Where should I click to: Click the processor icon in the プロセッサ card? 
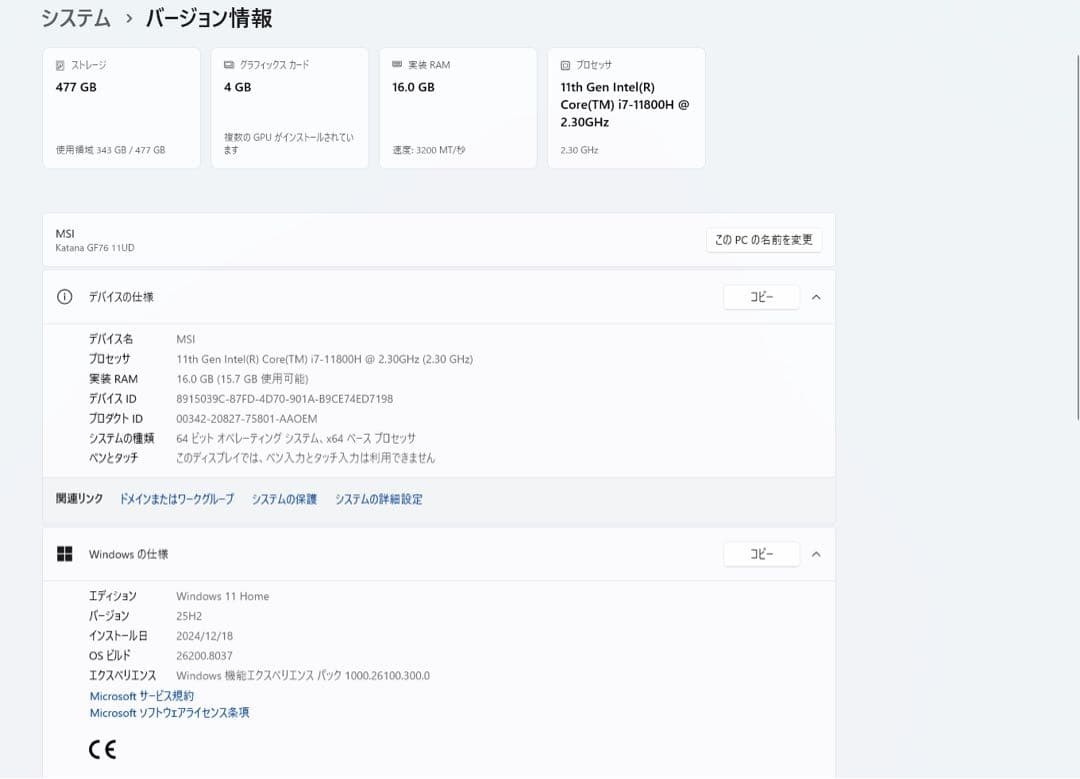pyautogui.click(x=565, y=65)
